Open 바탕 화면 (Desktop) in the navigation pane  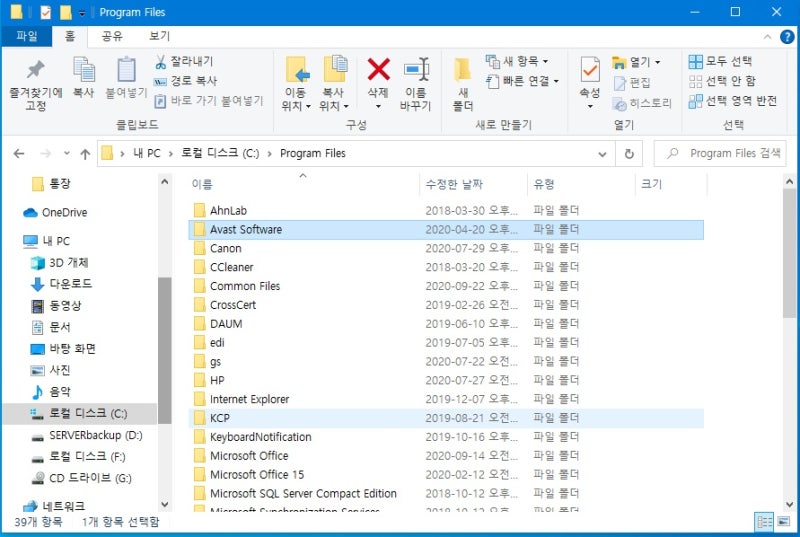[x=63, y=349]
